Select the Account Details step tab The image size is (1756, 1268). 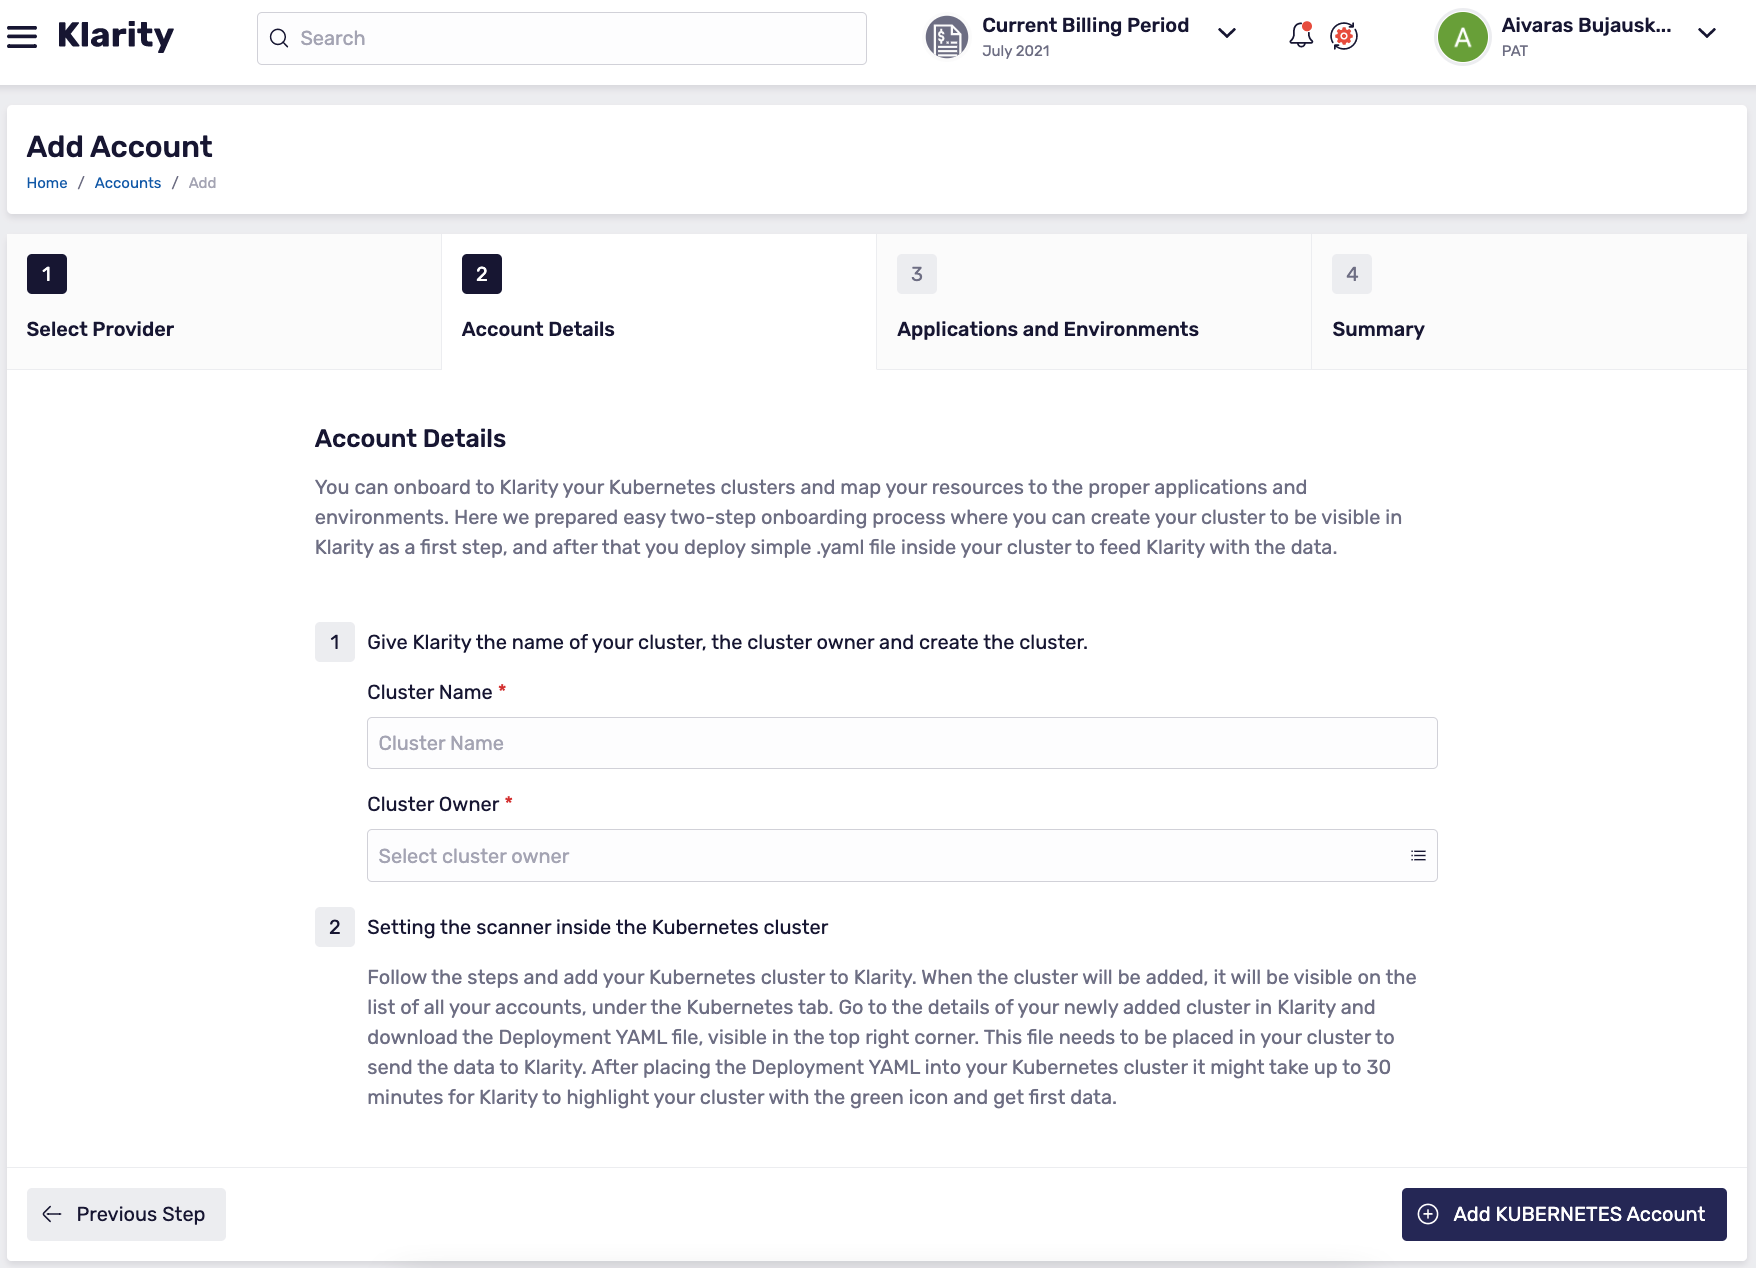(659, 302)
